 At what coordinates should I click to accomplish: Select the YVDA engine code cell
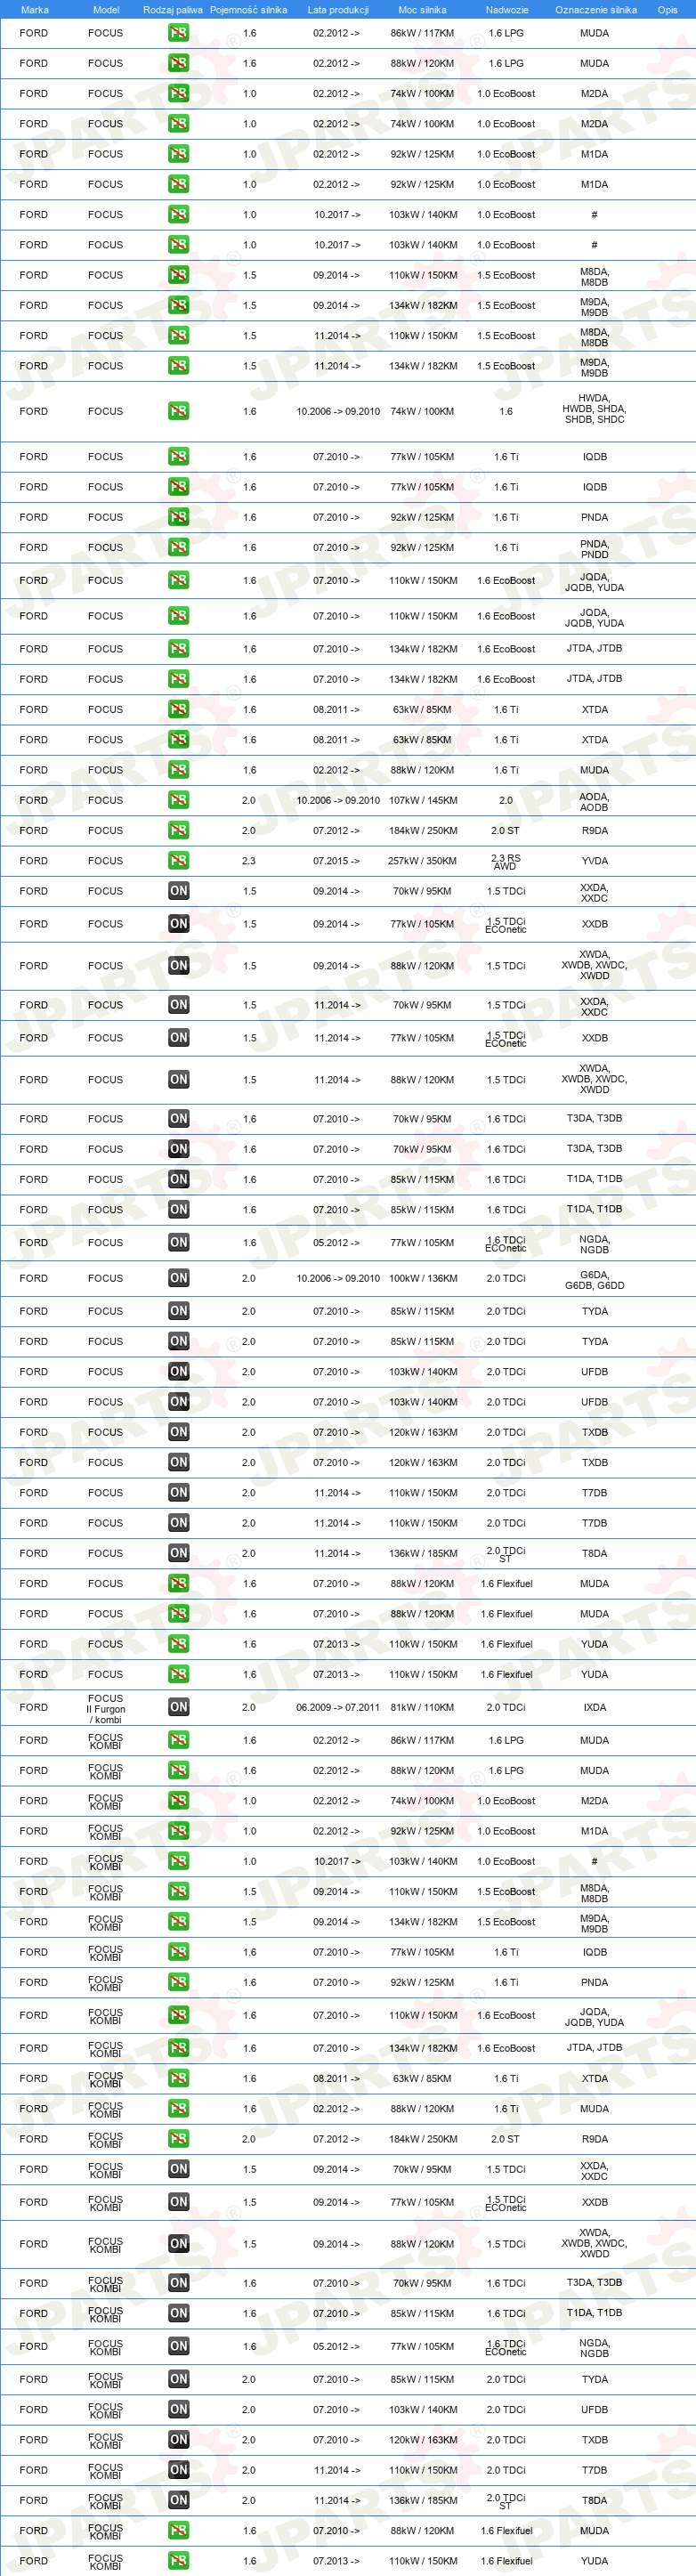tap(595, 861)
